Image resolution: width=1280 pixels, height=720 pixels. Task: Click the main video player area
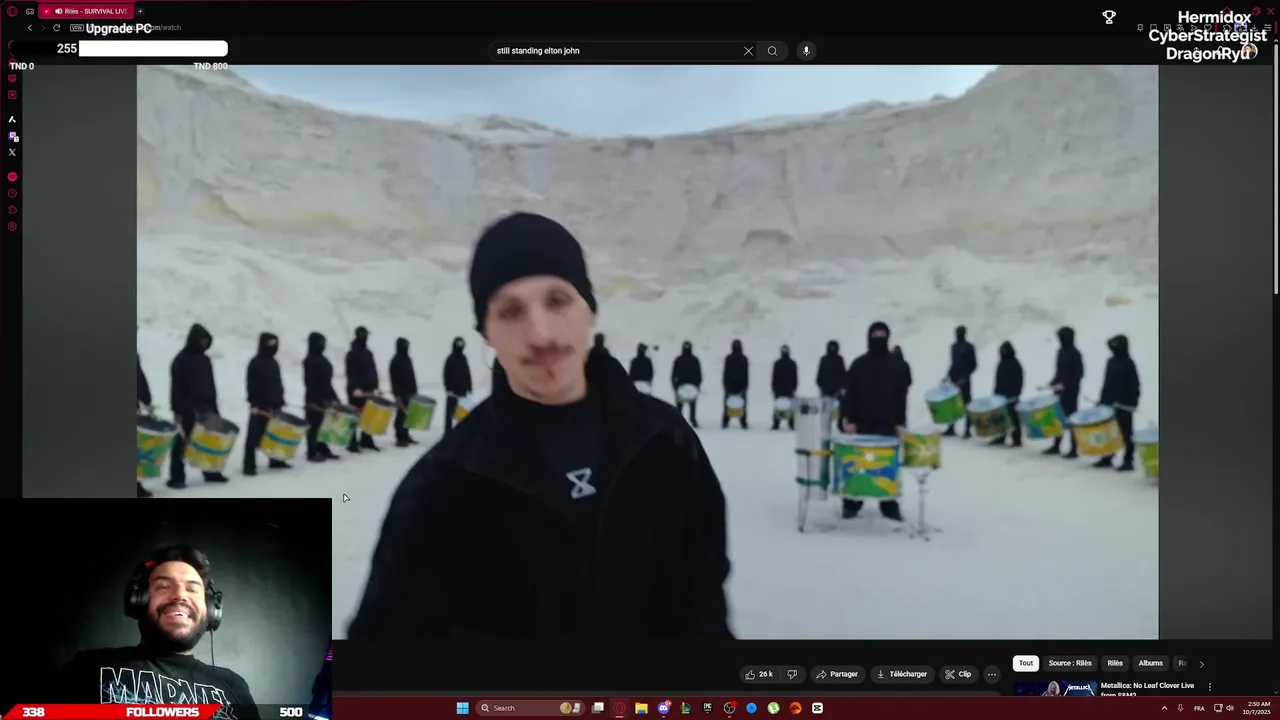(x=647, y=352)
